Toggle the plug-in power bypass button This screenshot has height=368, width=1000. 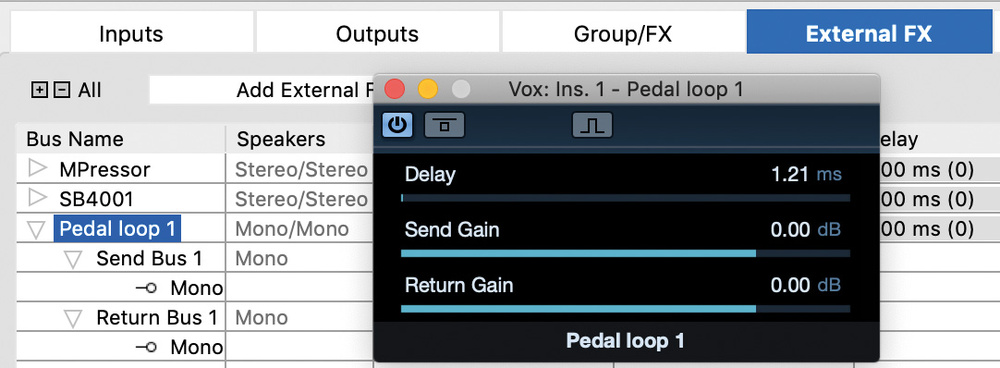397,124
